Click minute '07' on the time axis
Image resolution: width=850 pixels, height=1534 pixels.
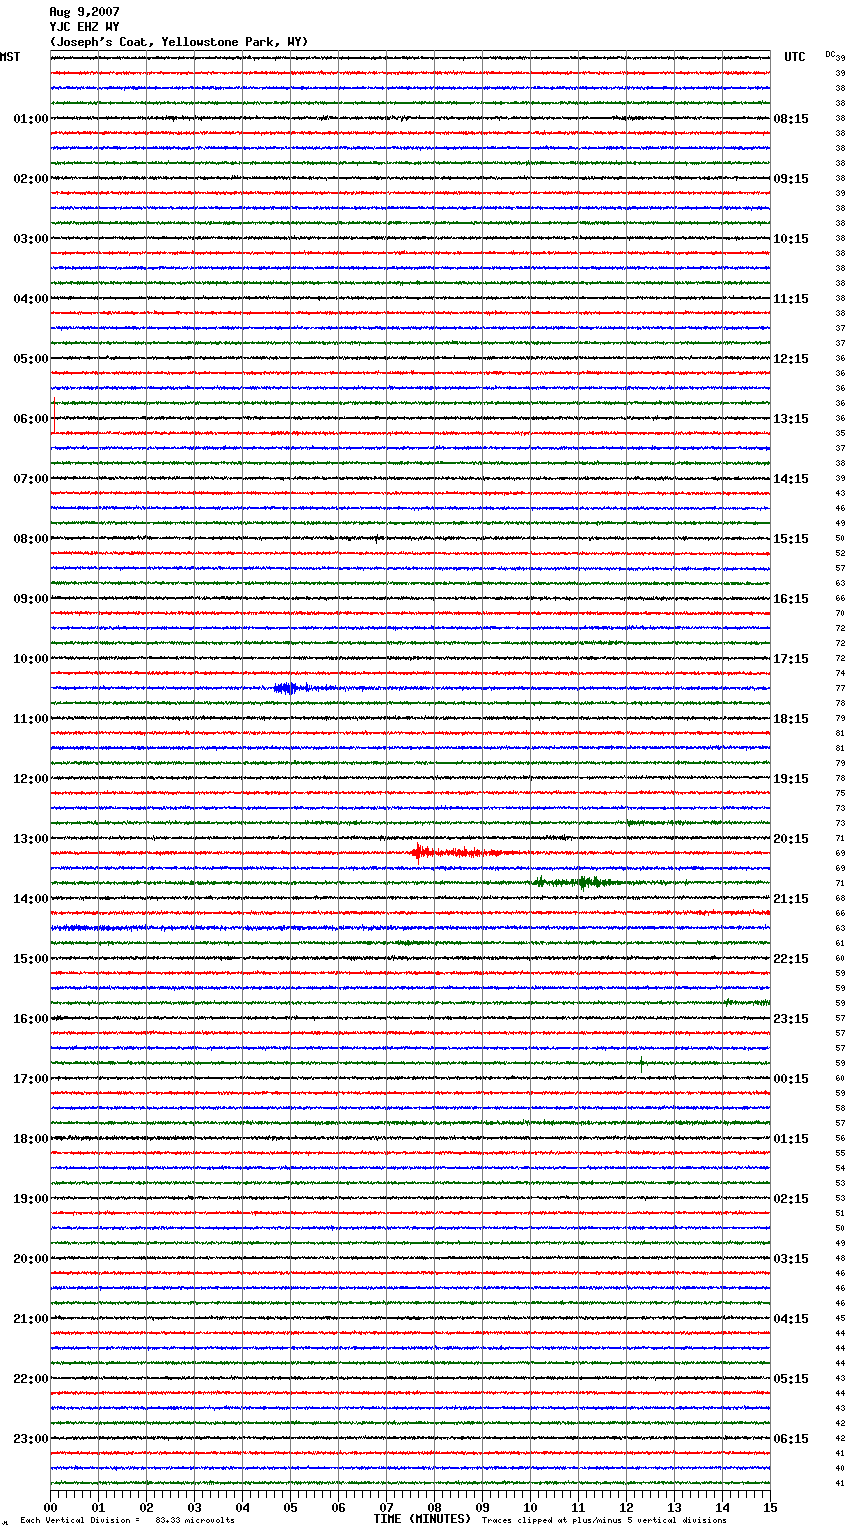[386, 1507]
